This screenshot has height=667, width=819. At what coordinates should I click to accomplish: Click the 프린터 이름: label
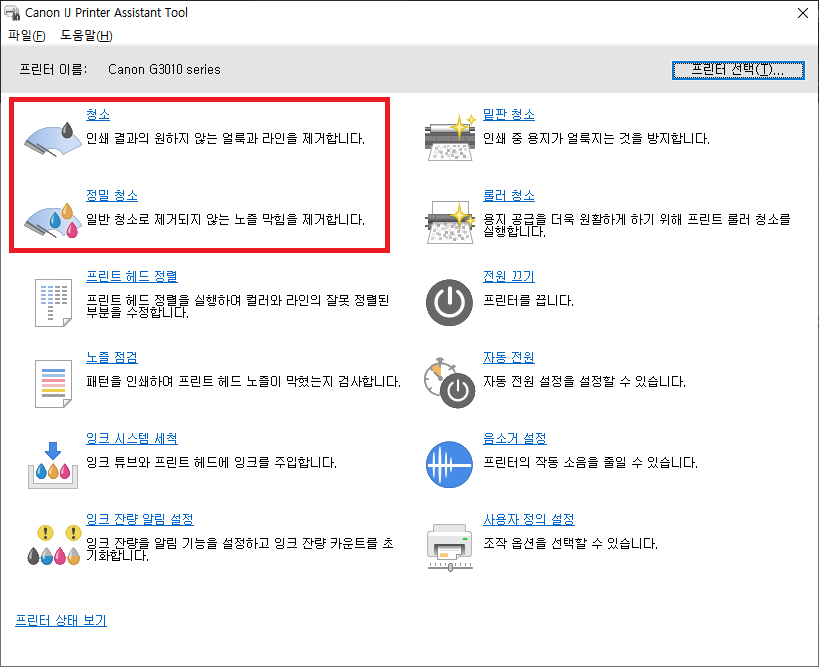coord(53,69)
